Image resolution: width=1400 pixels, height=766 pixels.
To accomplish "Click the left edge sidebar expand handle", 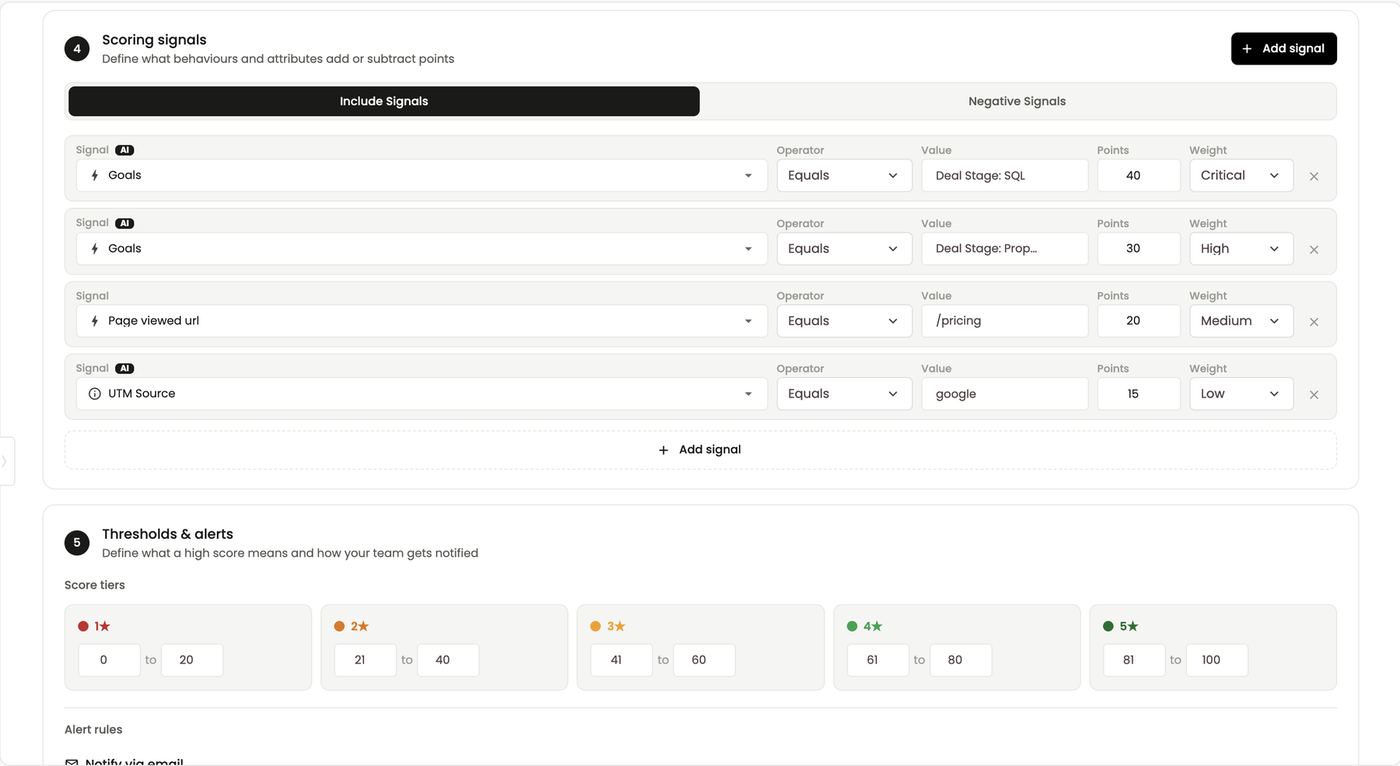I will point(5,461).
